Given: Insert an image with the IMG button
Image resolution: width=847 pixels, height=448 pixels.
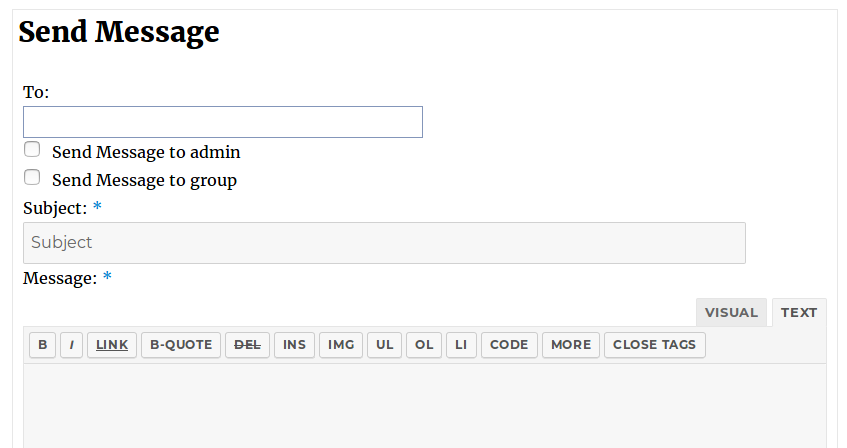Looking at the screenshot, I should pos(341,345).
